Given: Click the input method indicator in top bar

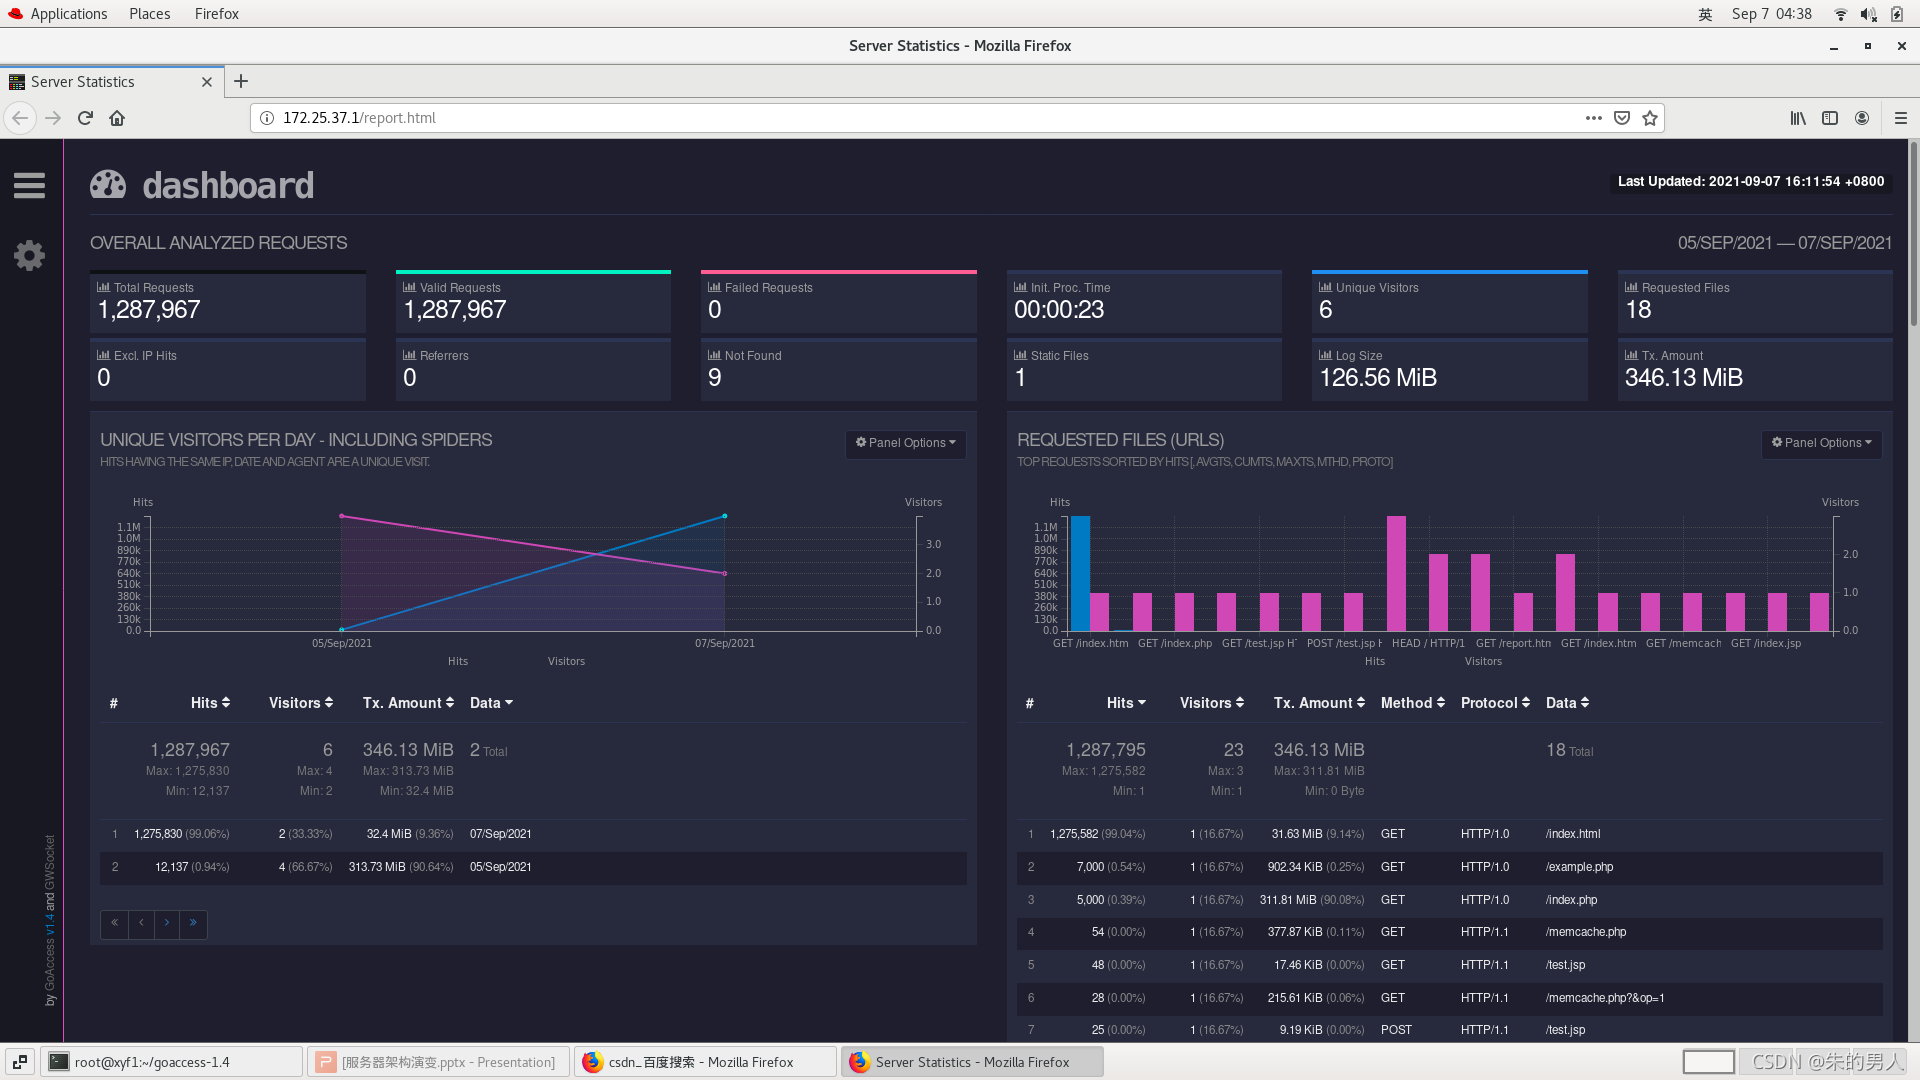Looking at the screenshot, I should point(1705,14).
